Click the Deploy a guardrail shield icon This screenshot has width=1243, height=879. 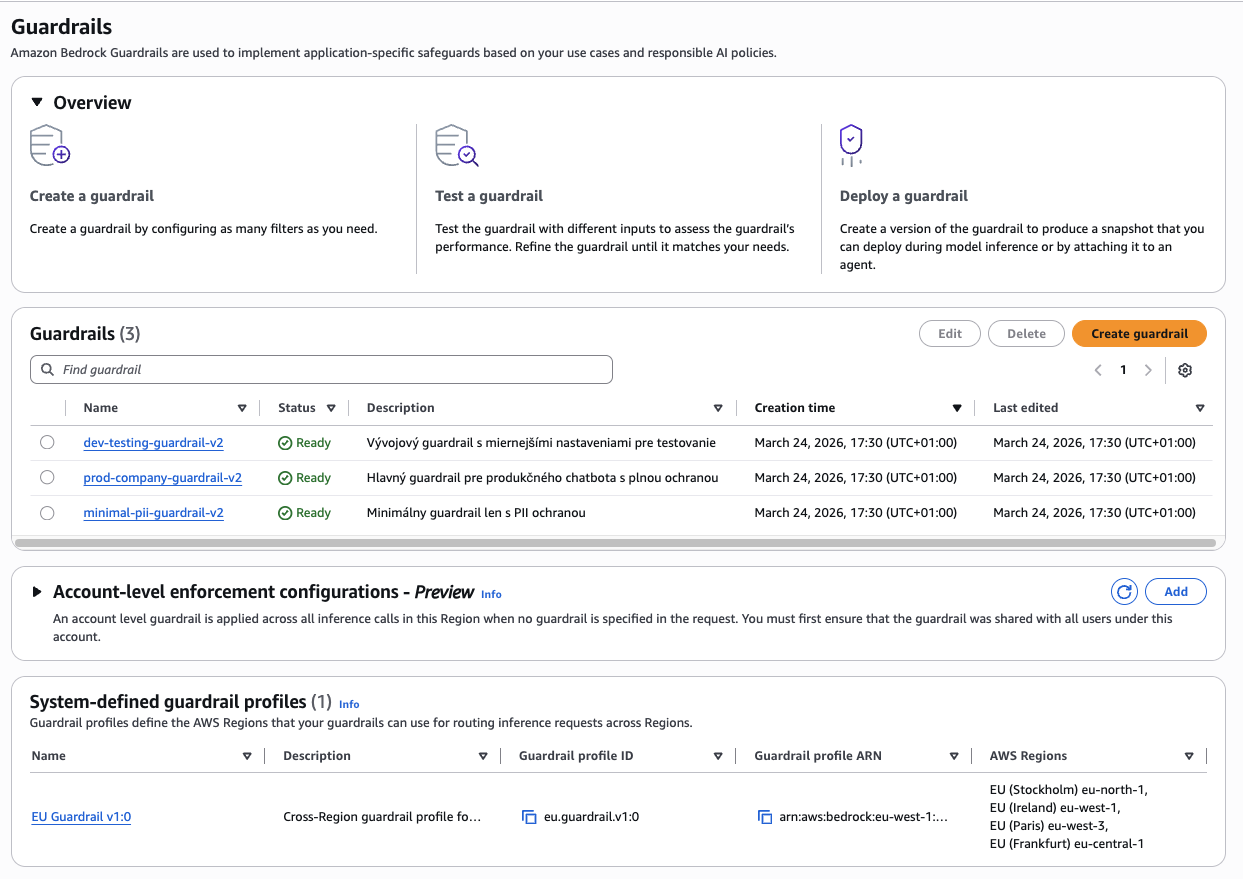pyautogui.click(x=851, y=144)
